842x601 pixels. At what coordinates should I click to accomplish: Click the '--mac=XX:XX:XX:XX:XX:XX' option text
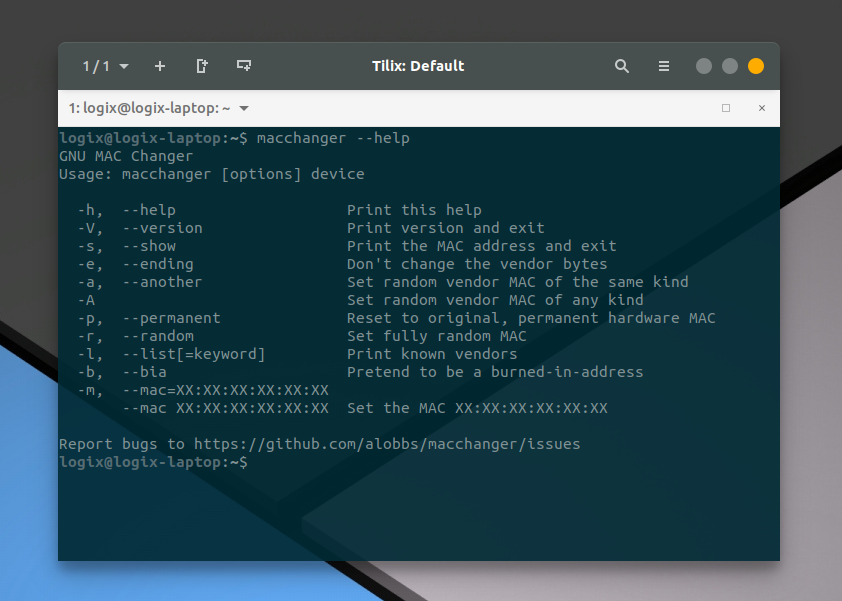226,390
